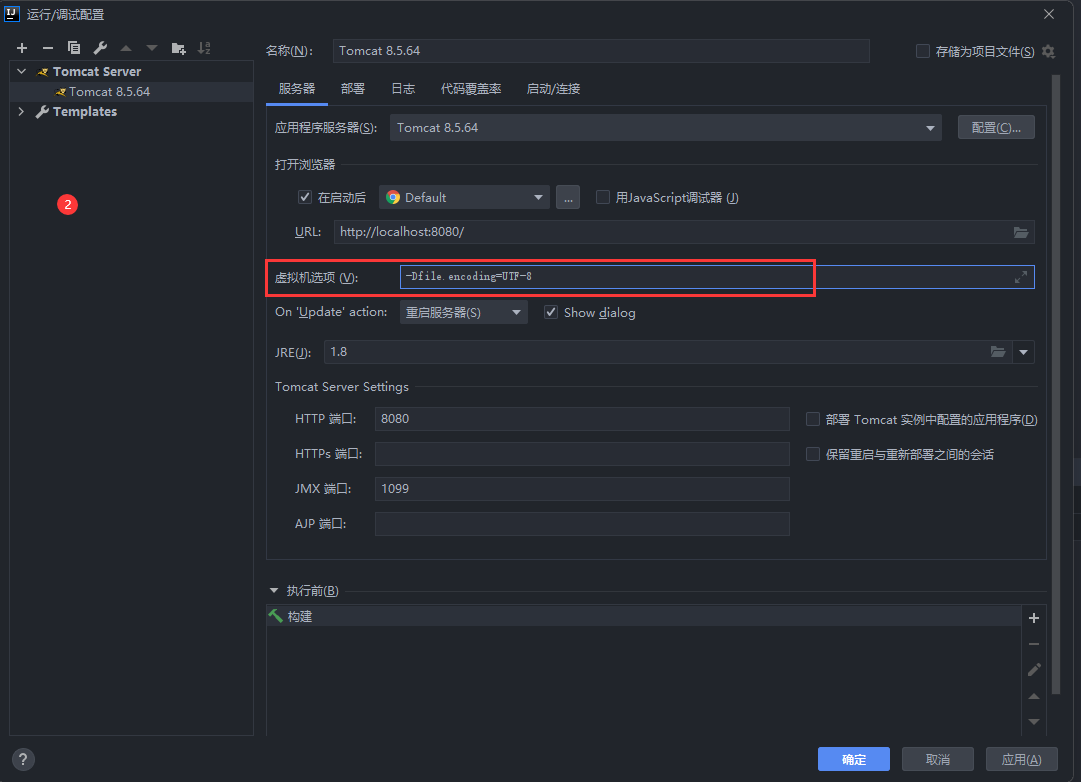
Task: Switch to the 日志 tab
Action: coord(403,89)
